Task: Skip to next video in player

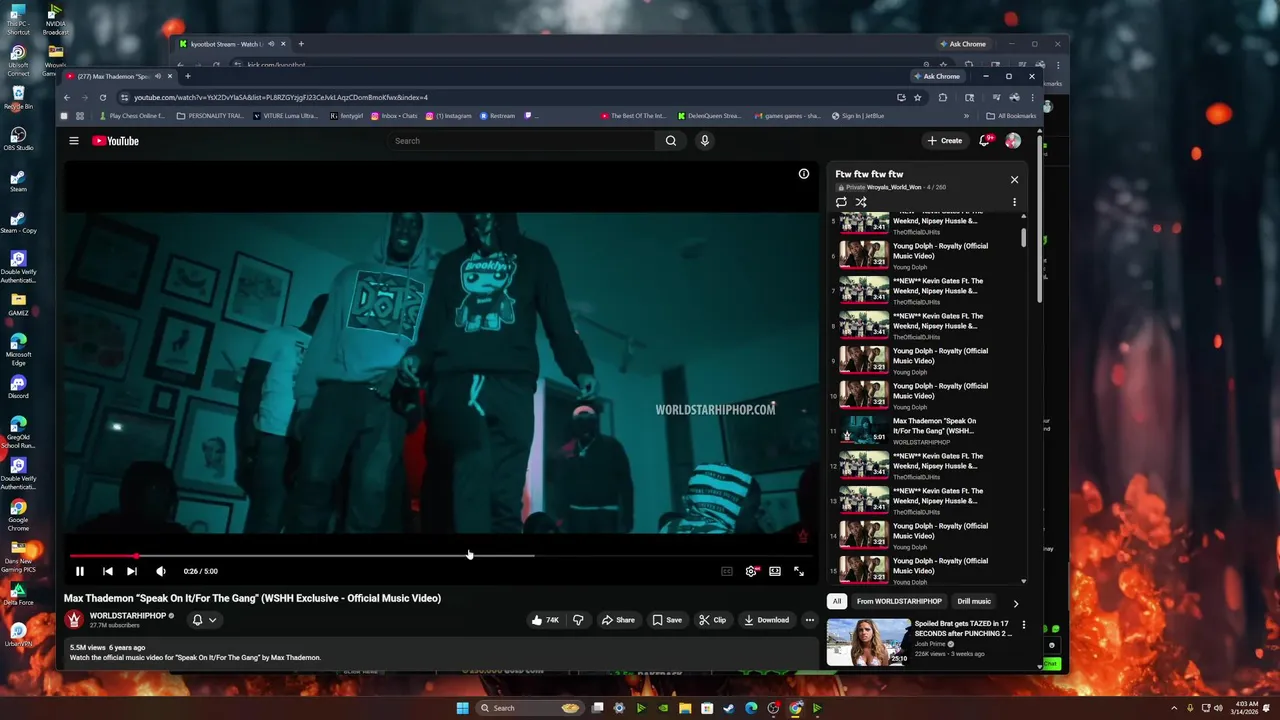Action: [132, 571]
